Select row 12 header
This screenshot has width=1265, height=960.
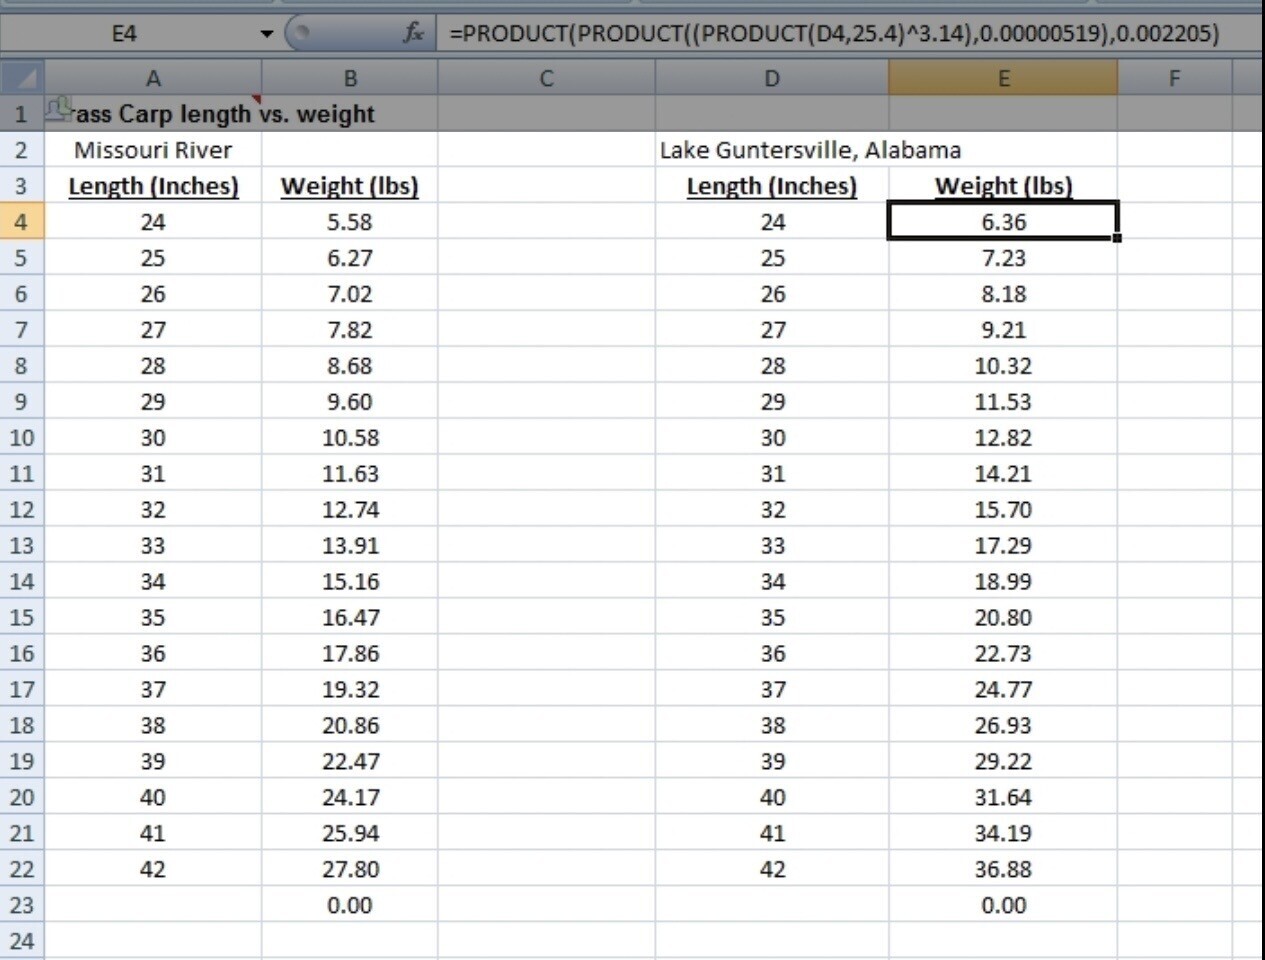coord(22,510)
